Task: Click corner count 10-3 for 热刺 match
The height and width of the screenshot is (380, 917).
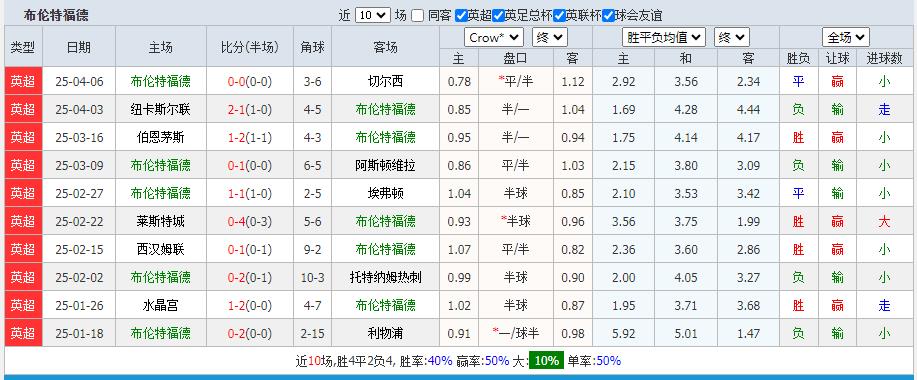Action: point(312,278)
